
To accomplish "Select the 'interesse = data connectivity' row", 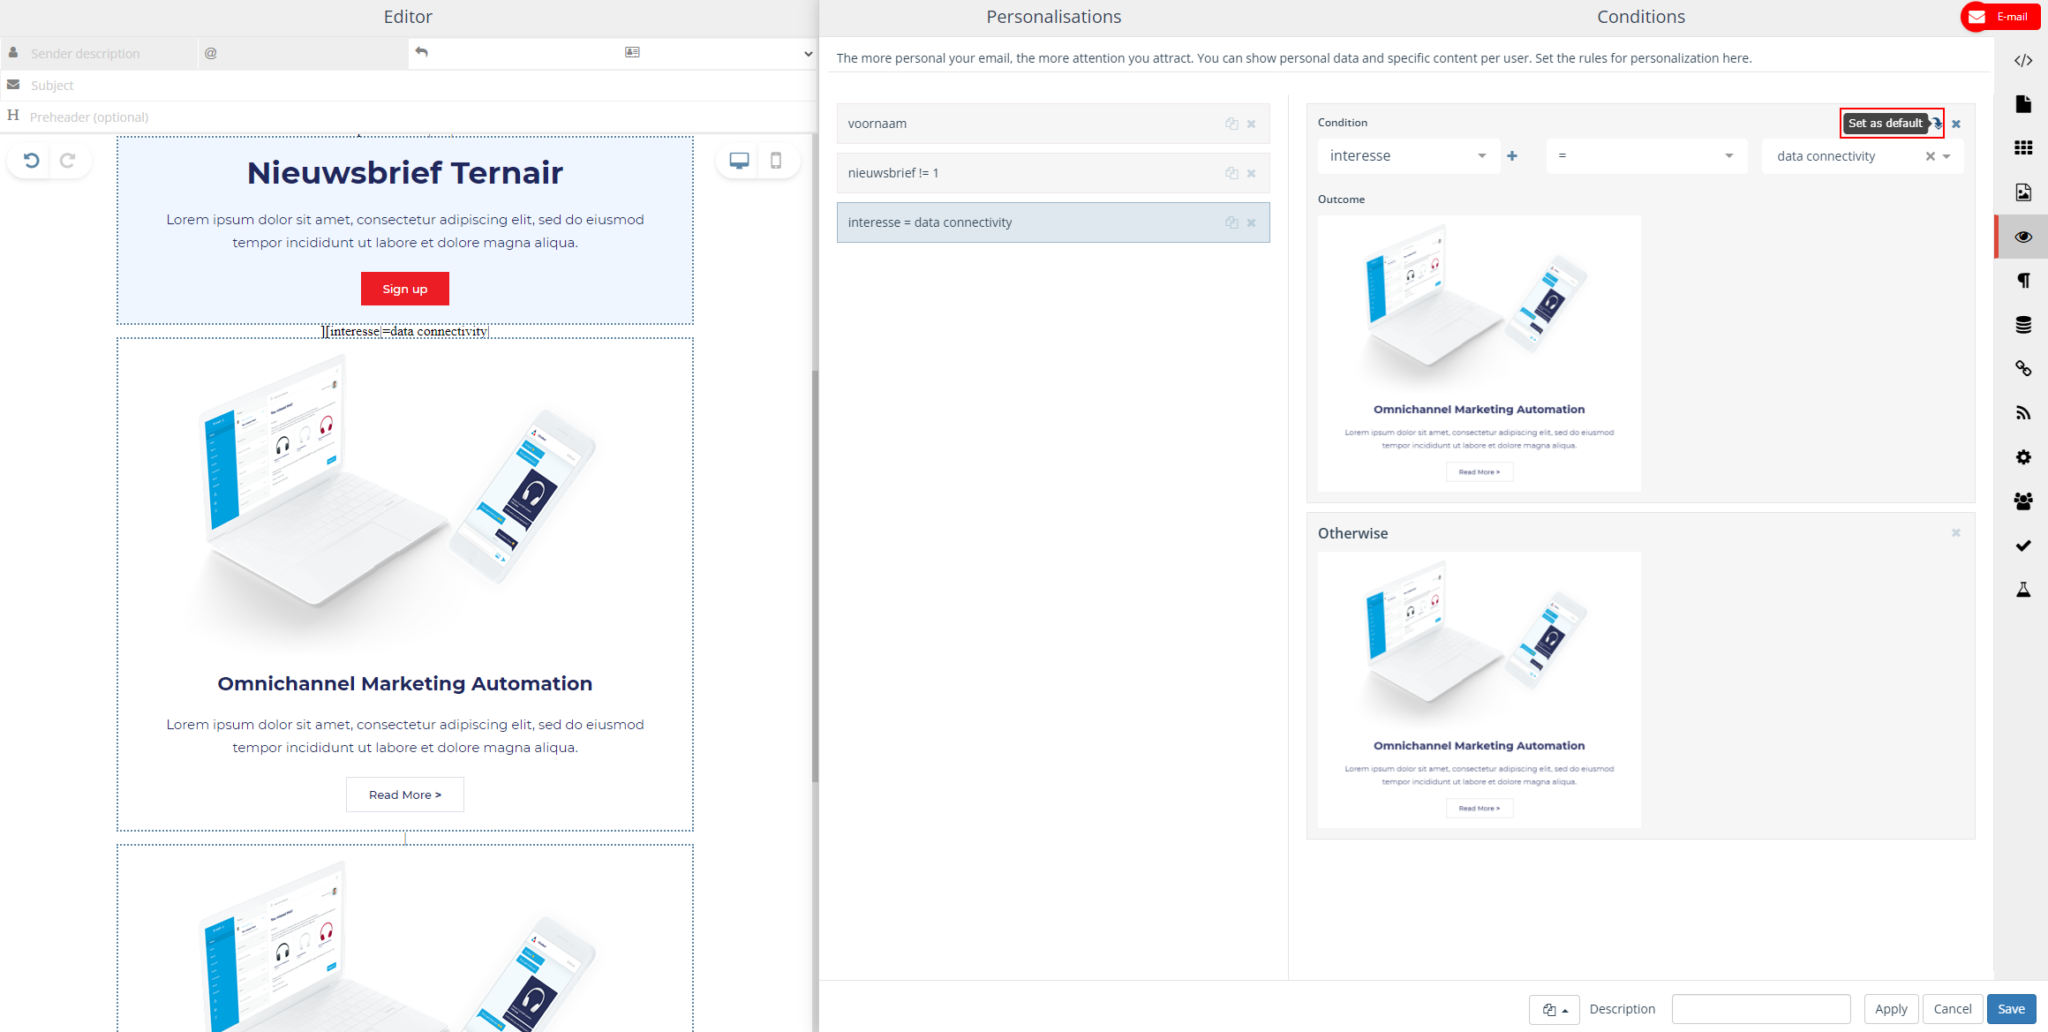I will click(x=1053, y=223).
